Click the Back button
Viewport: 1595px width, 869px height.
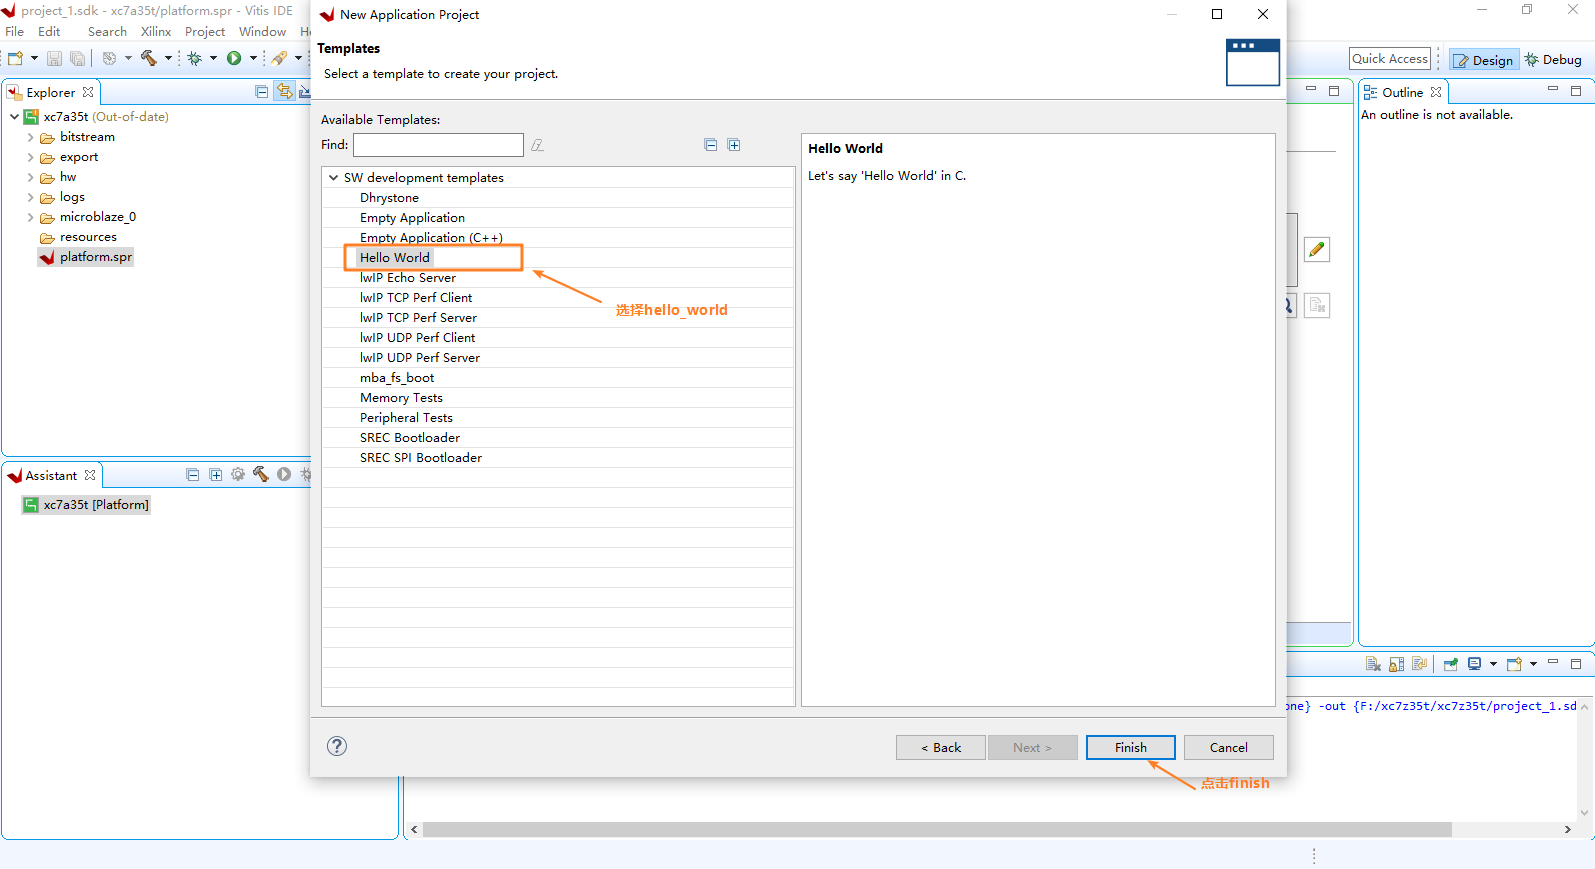(x=941, y=747)
